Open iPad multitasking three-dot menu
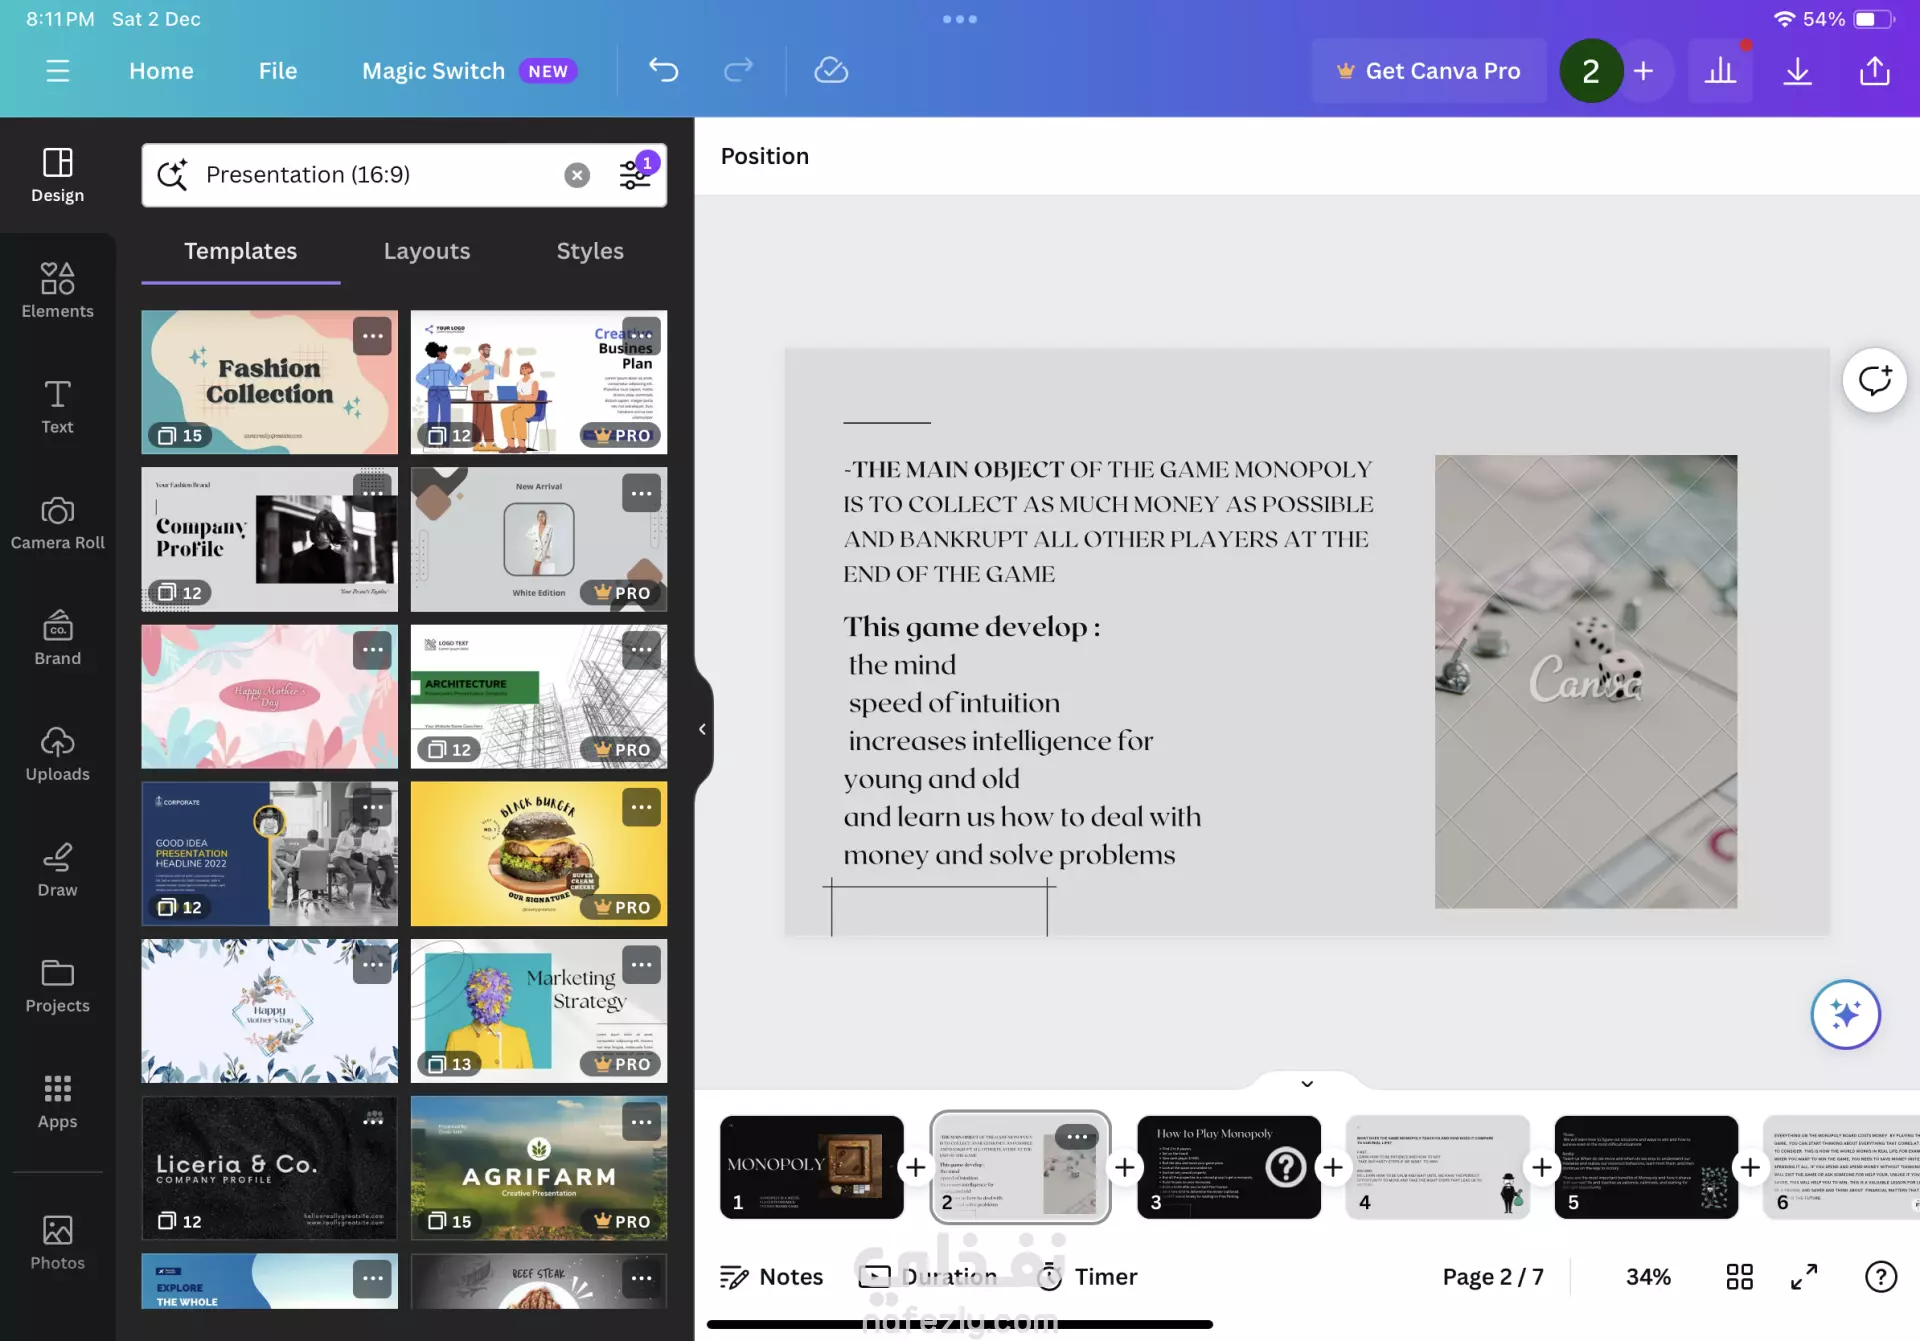The width and height of the screenshot is (1920, 1341). coord(959,19)
